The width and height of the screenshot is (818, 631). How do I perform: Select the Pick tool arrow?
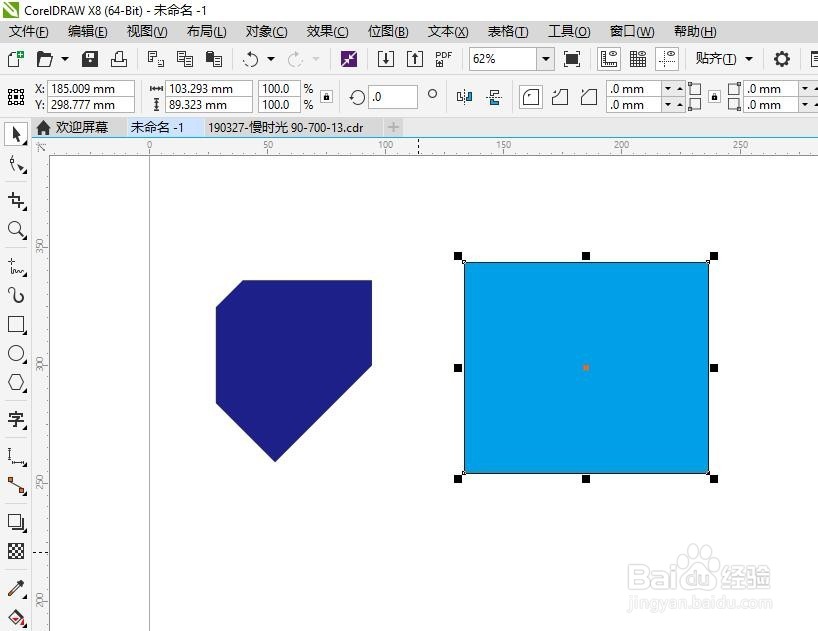16,135
